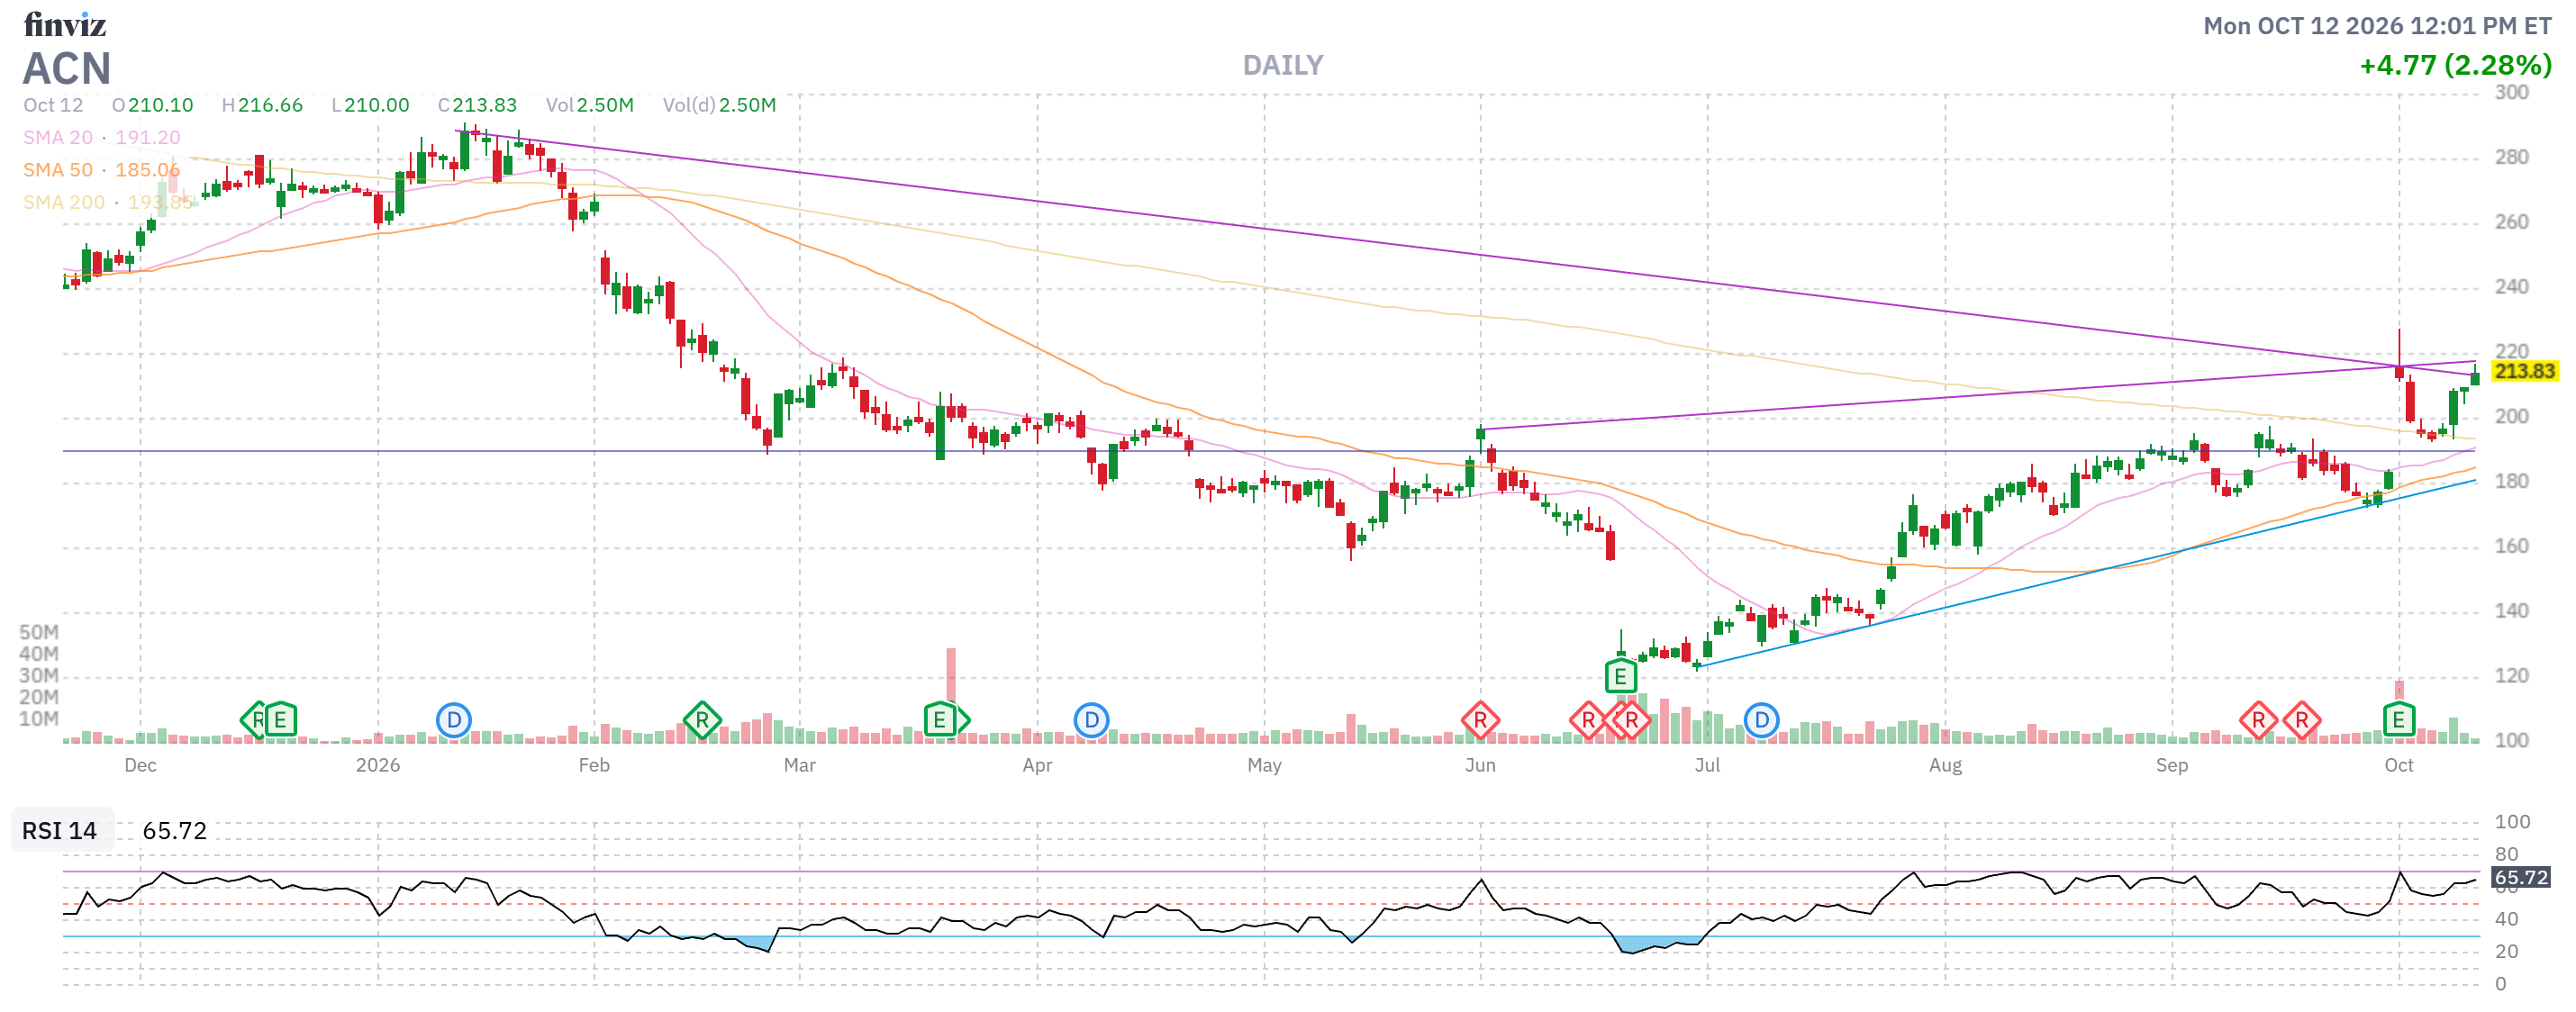Click the tall March volume spike bar
The width and height of the screenshot is (2576, 1012).
click(x=951, y=695)
